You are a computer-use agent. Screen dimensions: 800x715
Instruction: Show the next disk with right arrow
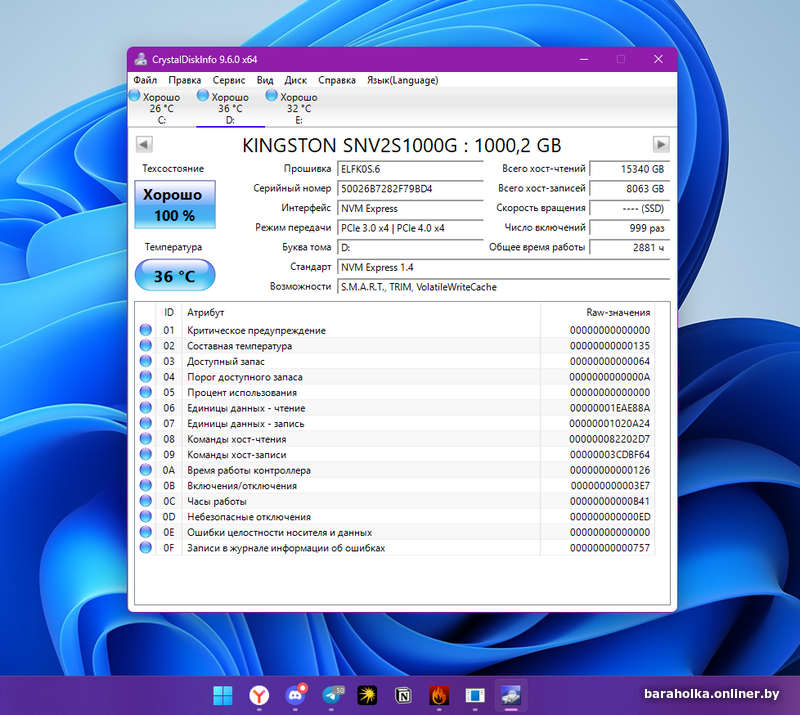661,144
